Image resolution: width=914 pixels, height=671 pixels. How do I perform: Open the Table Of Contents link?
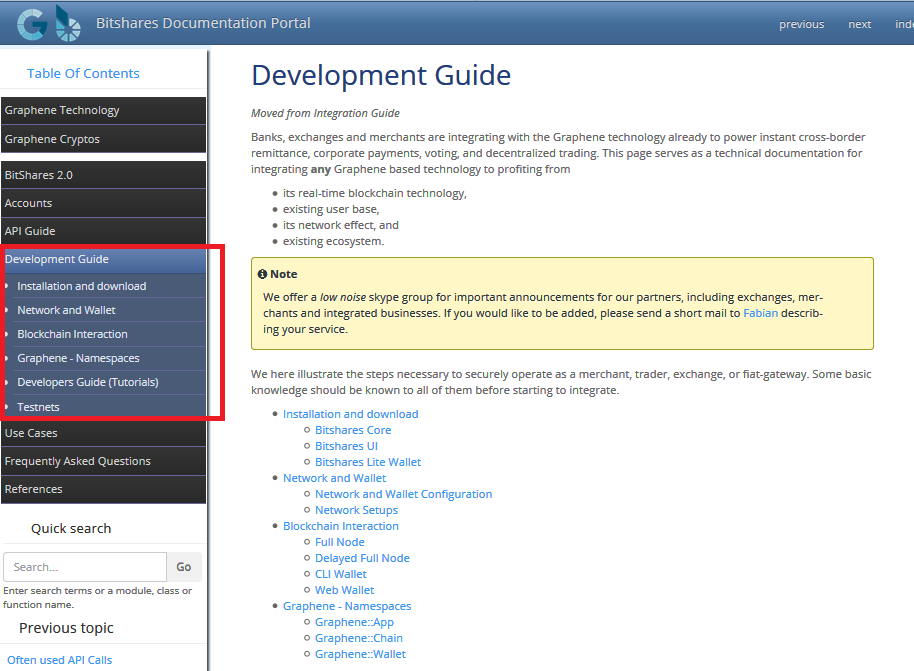(83, 73)
